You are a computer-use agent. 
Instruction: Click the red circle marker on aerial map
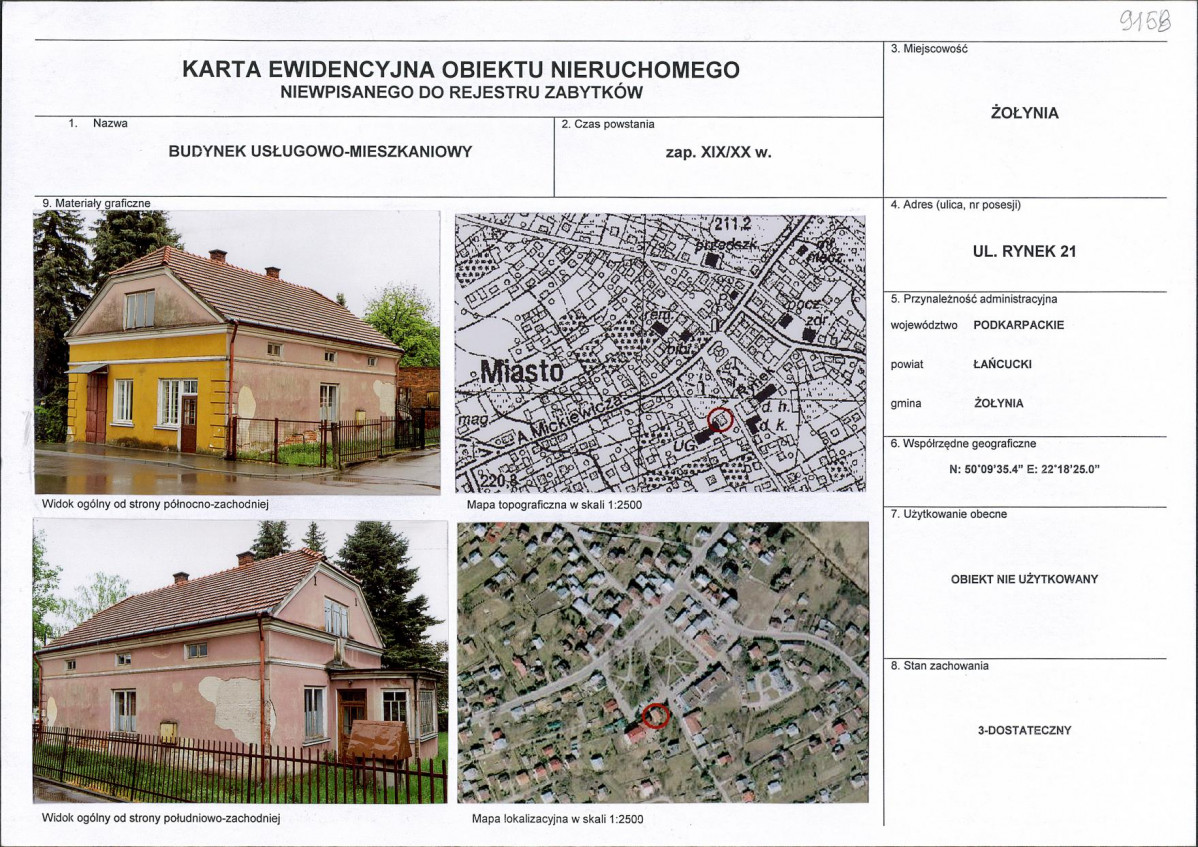(656, 716)
